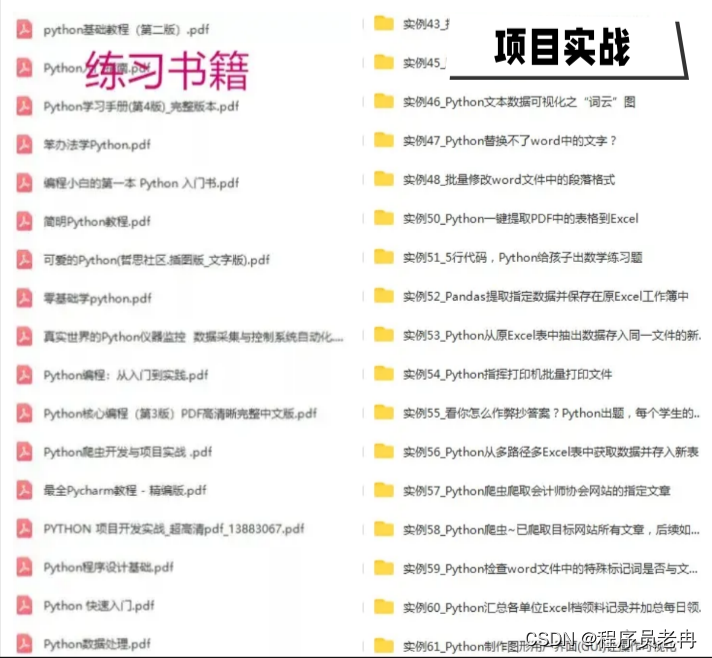
Task: Click folder name 实例58_Python爬虫~已爬取目标网站所有文章
Action: point(551,530)
